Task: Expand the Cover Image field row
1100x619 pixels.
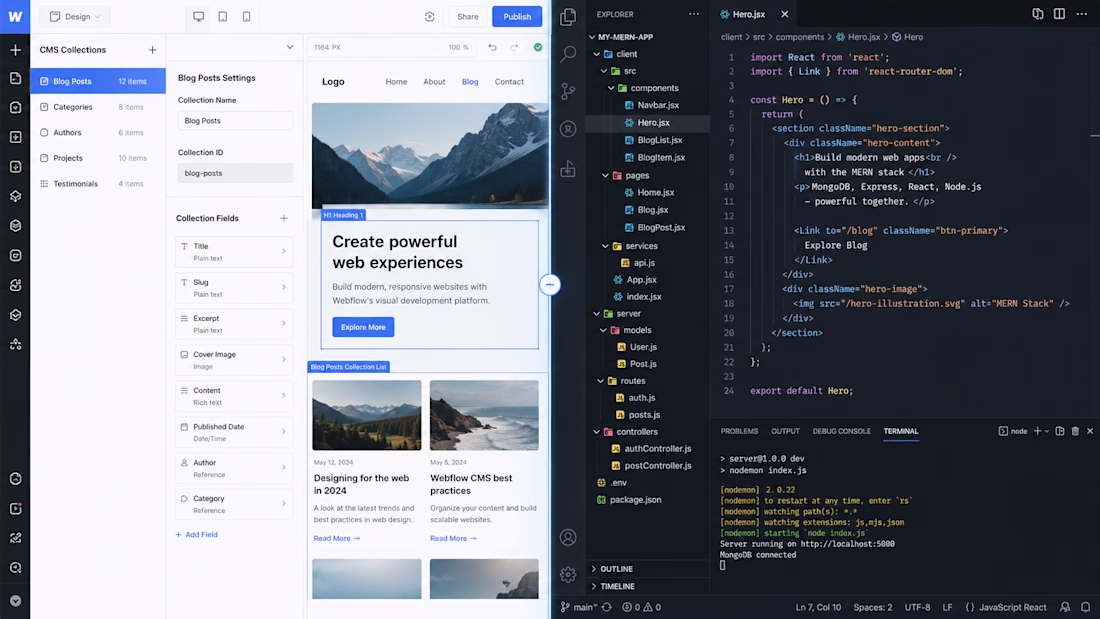Action: click(x=234, y=360)
